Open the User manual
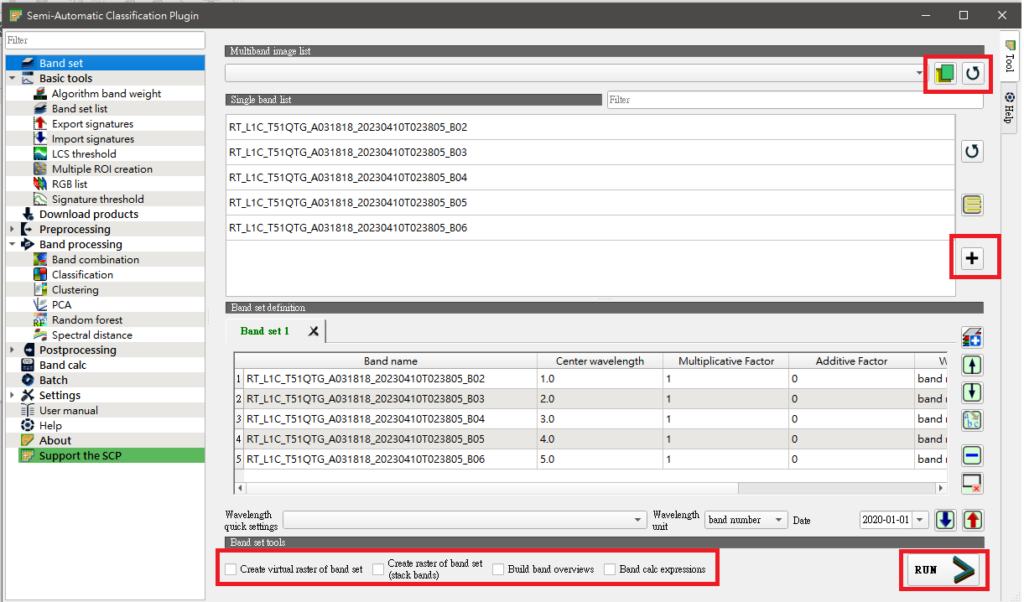1024x602 pixels. (x=69, y=410)
